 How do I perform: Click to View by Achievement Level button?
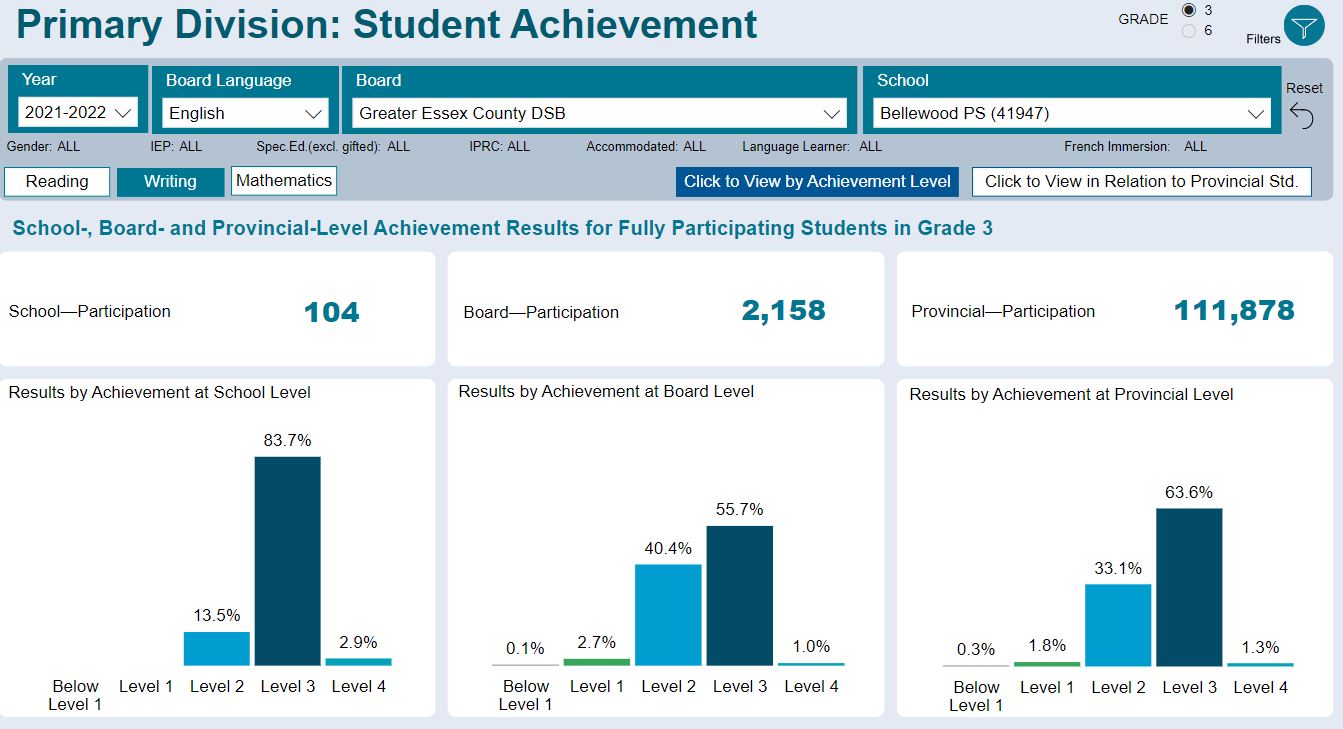817,181
